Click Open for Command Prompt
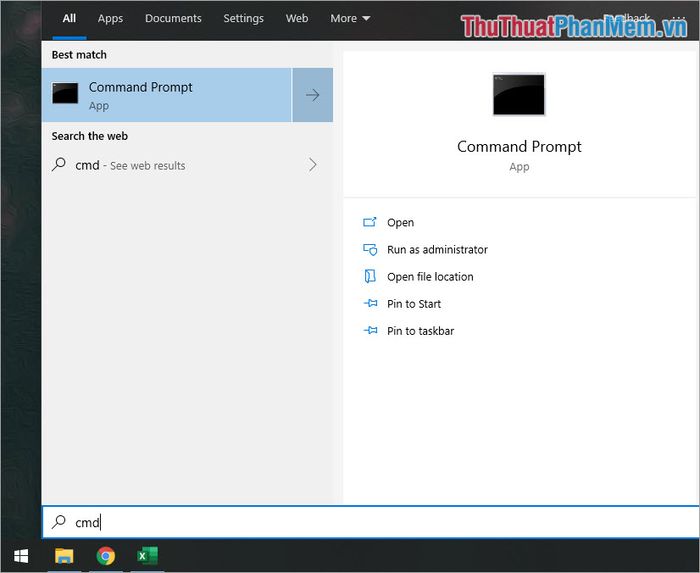 [400, 222]
